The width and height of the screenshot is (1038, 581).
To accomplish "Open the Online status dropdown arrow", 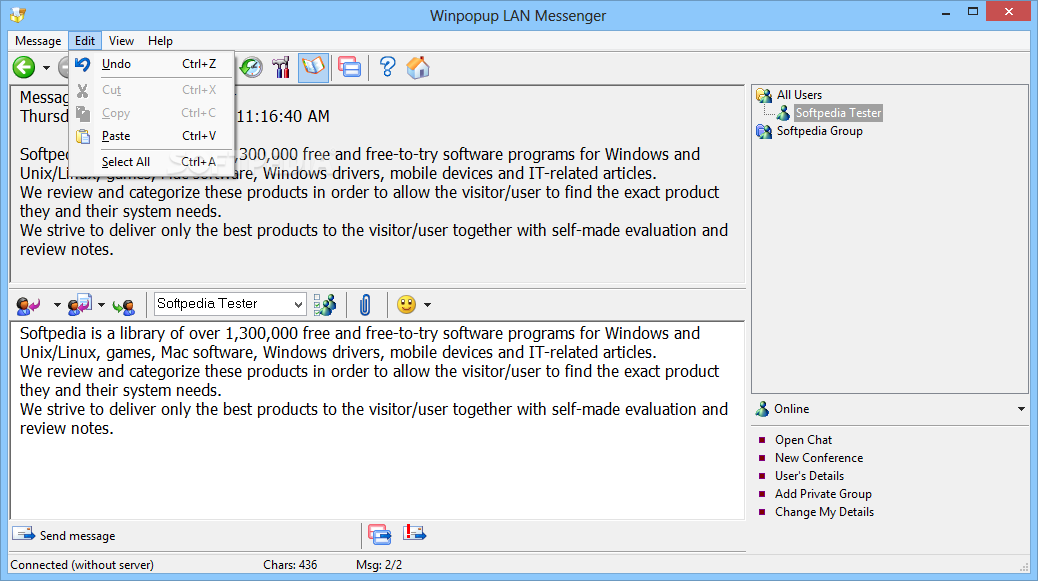I will tap(1021, 409).
